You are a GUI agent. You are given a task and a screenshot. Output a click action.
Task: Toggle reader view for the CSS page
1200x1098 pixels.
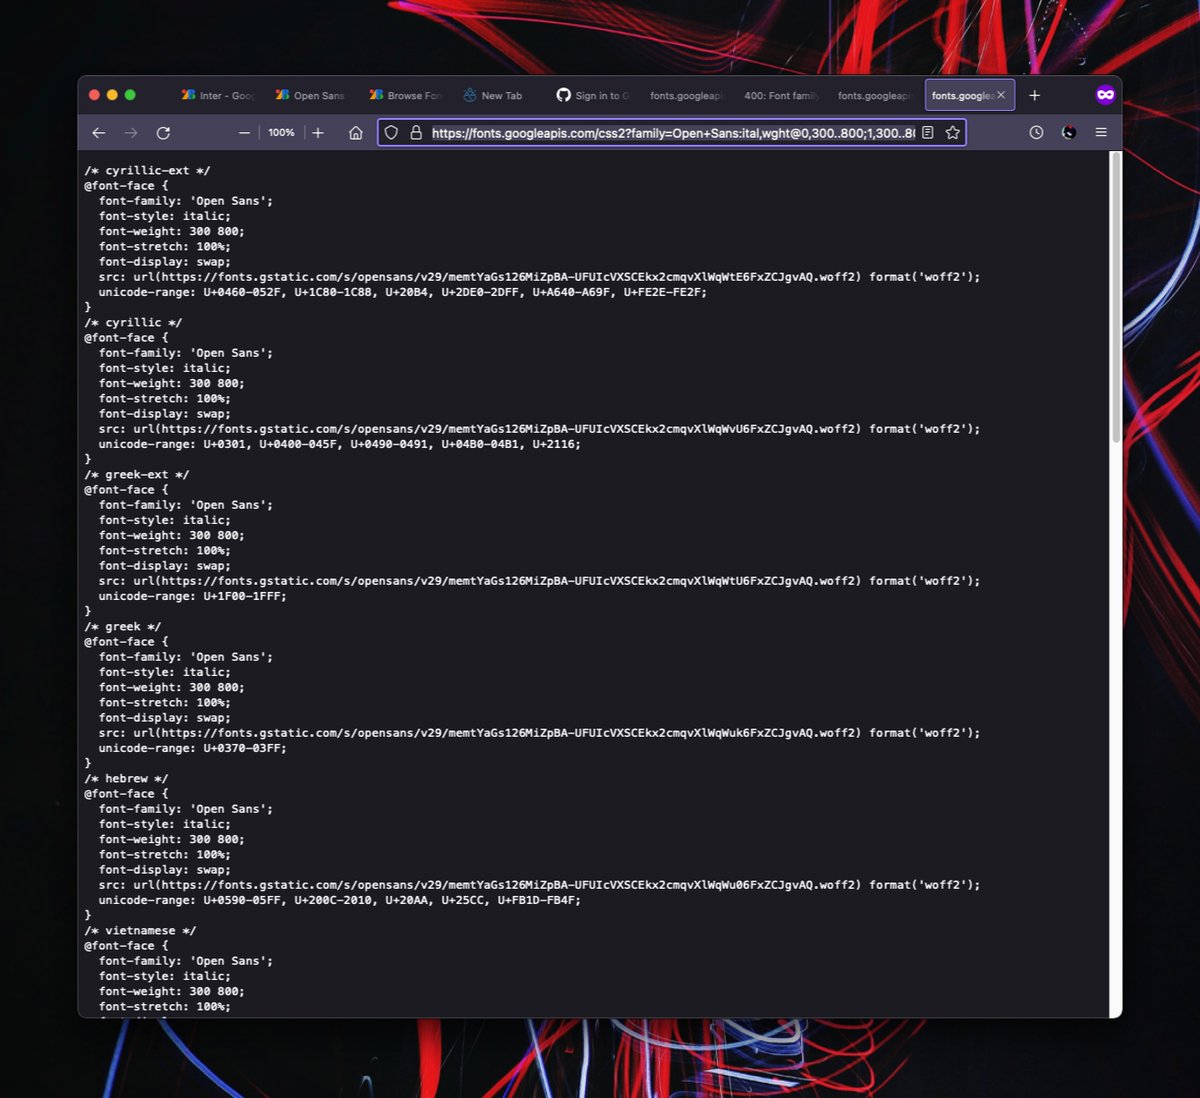(x=930, y=132)
